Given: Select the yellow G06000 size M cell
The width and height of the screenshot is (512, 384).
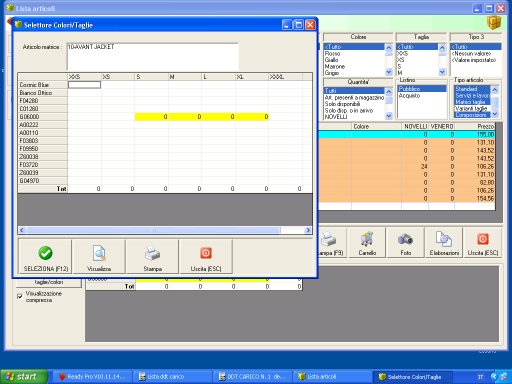Looking at the screenshot, I should pos(185,117).
